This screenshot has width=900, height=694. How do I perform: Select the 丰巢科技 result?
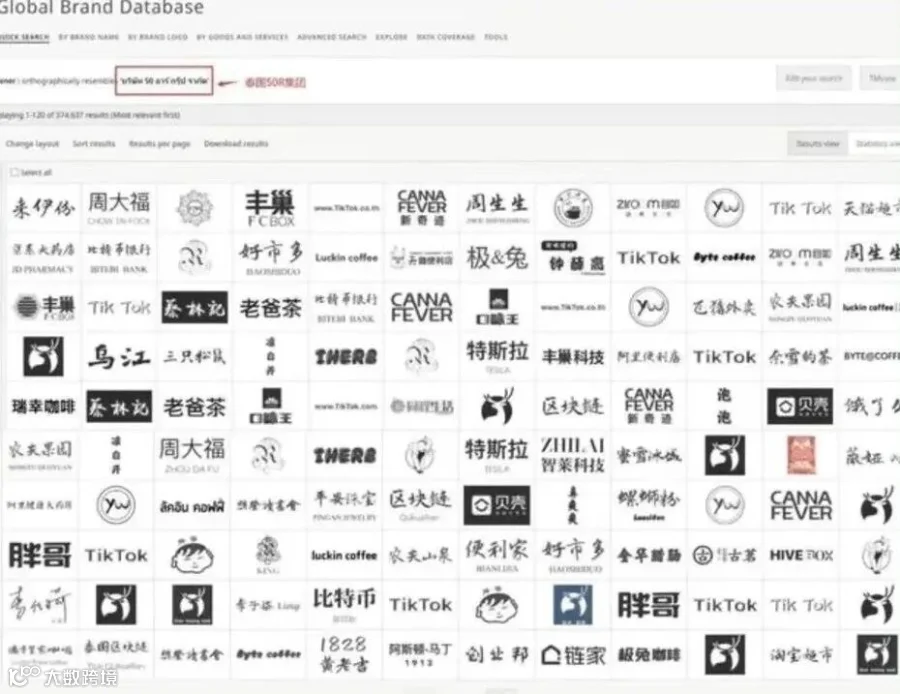coord(573,356)
